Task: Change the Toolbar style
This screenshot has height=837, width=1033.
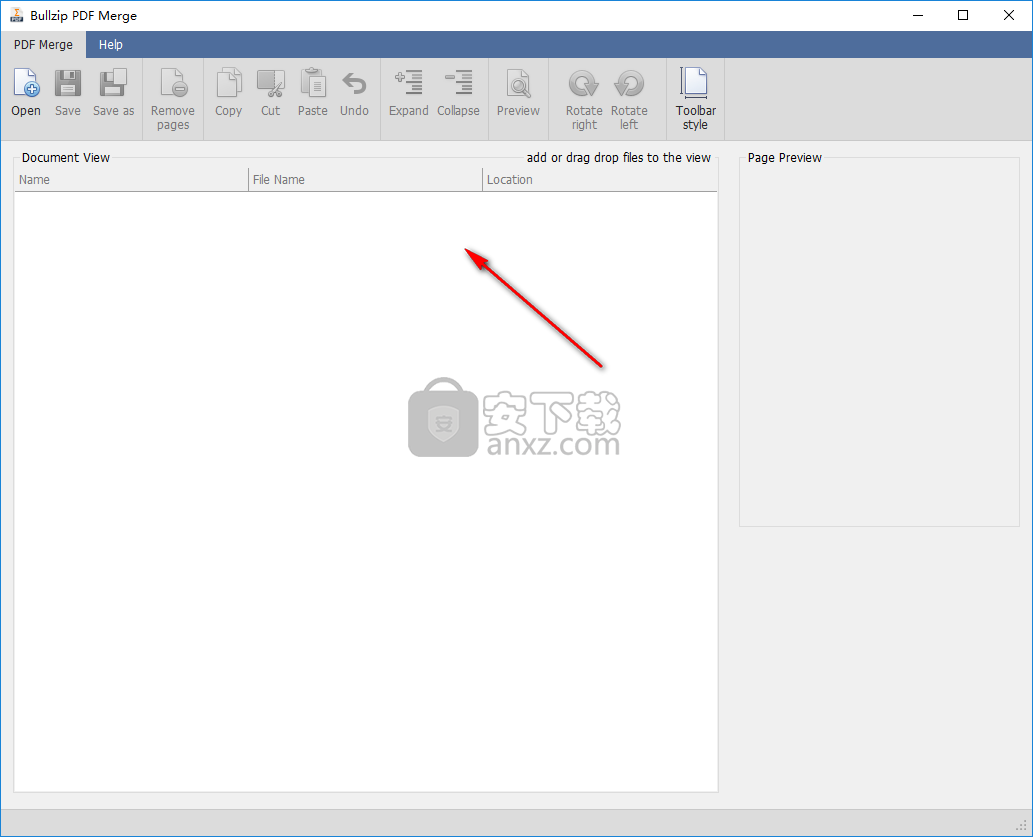Action: click(695, 99)
